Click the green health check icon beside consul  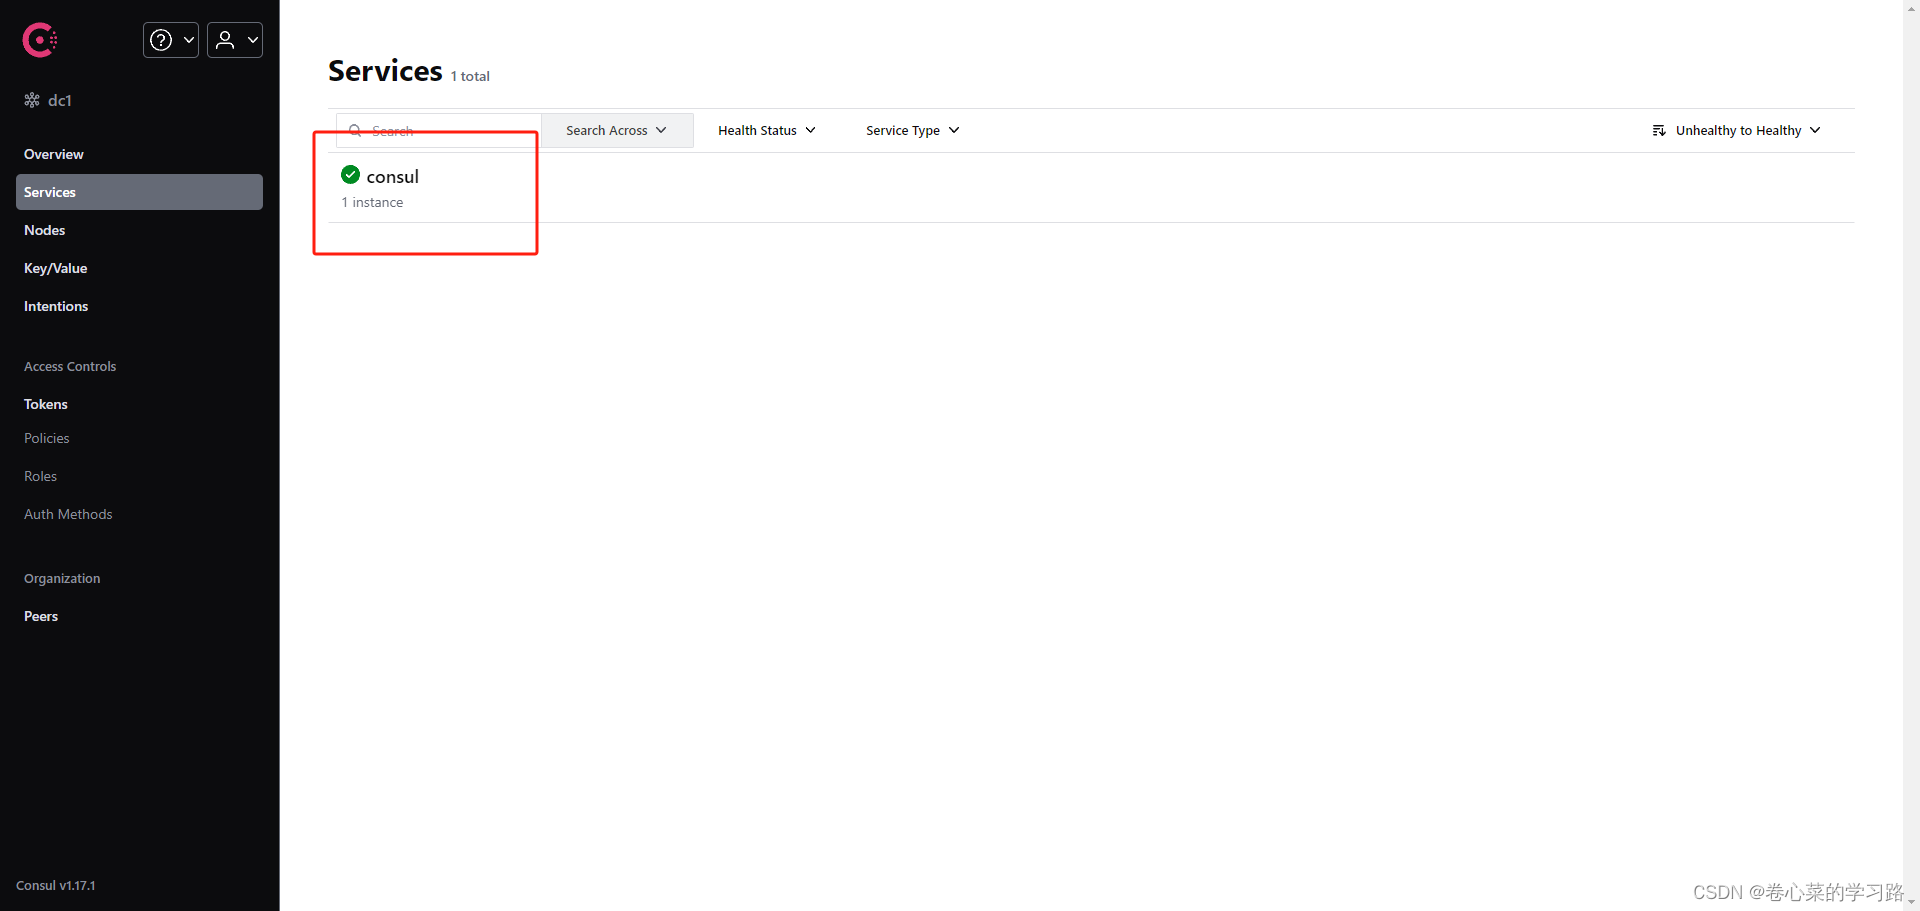350,174
